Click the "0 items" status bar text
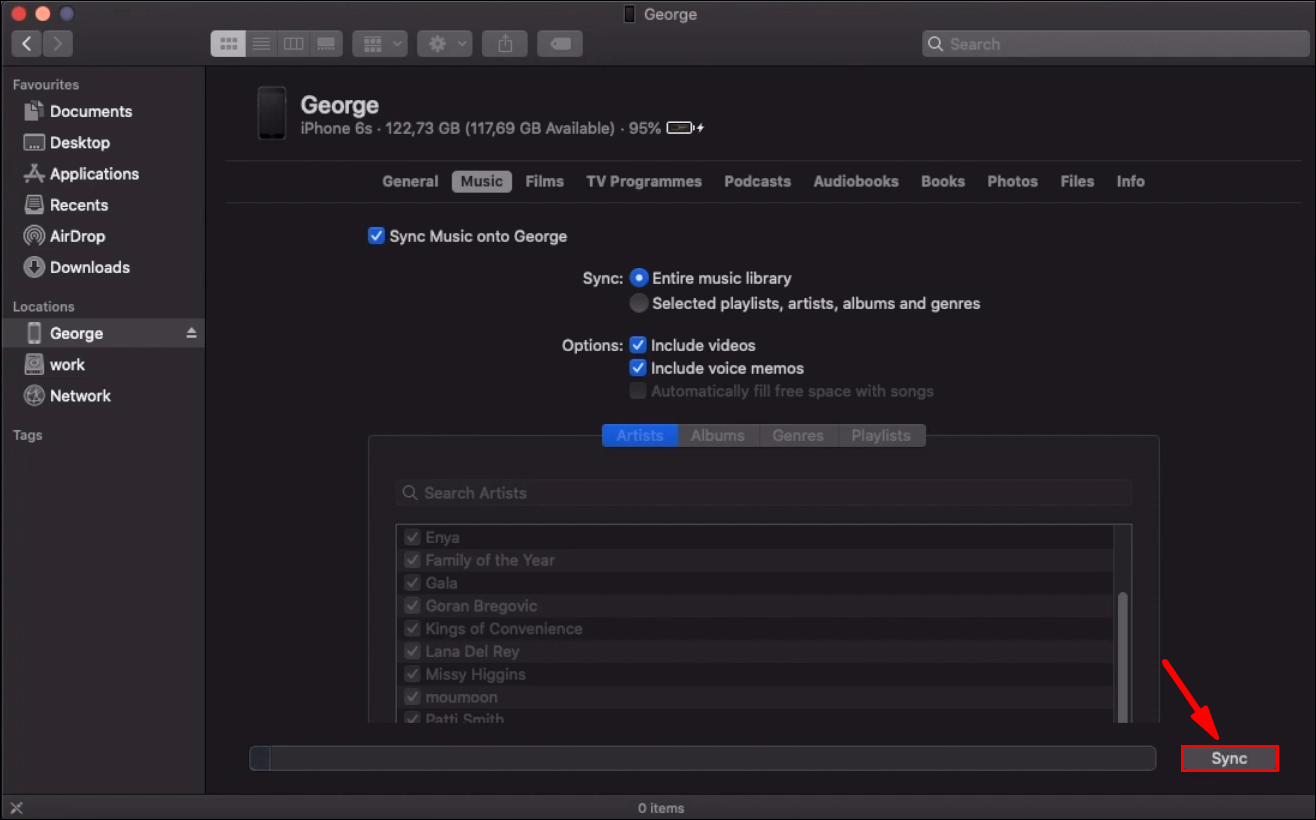The height and width of the screenshot is (820, 1316). point(661,808)
